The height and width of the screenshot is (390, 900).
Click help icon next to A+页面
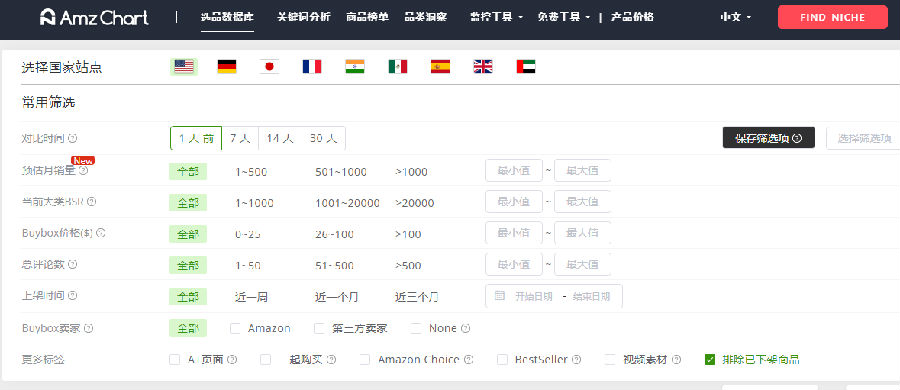click(x=232, y=360)
